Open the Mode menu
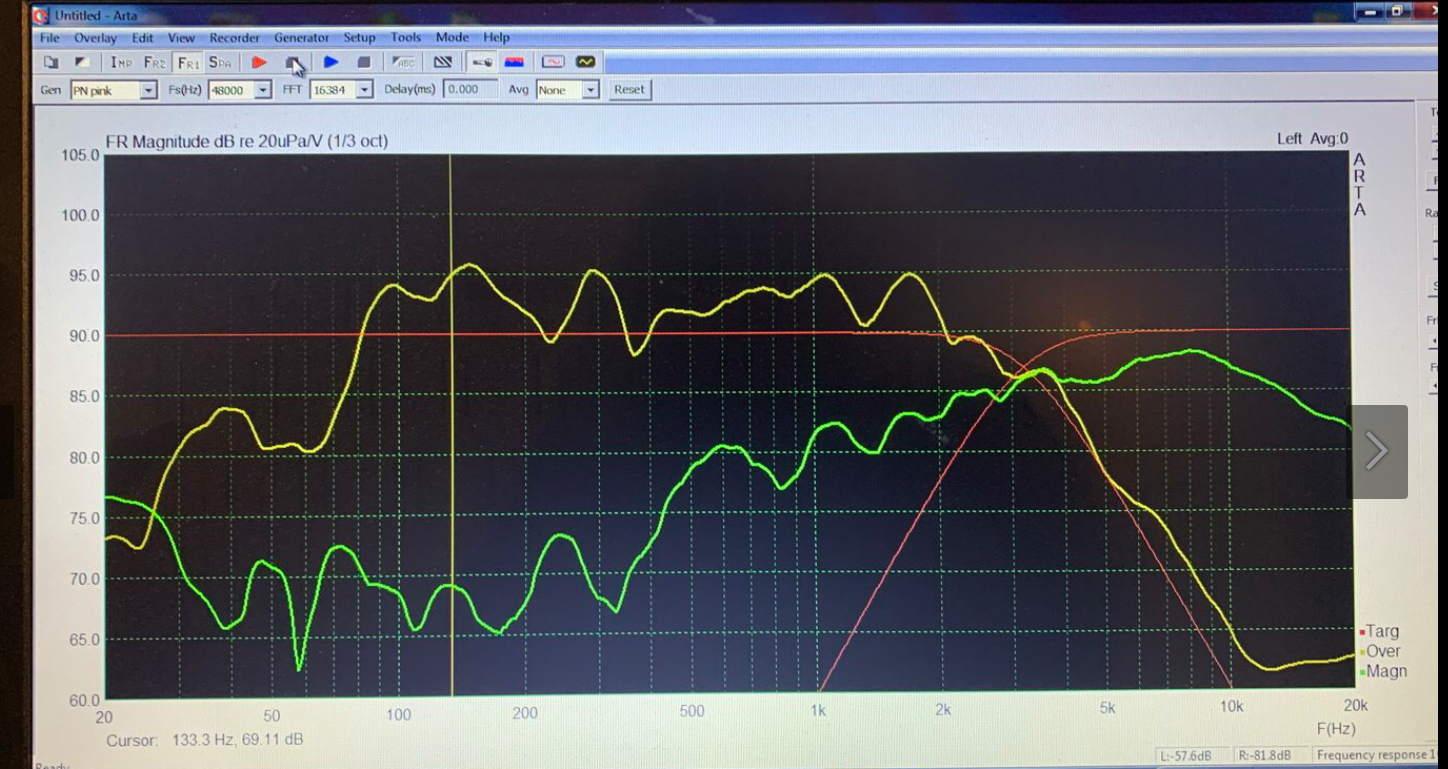 tap(452, 38)
